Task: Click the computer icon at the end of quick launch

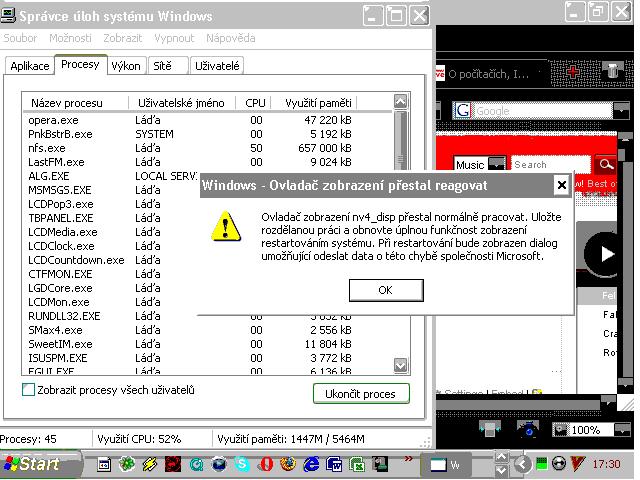Action: tap(380, 464)
